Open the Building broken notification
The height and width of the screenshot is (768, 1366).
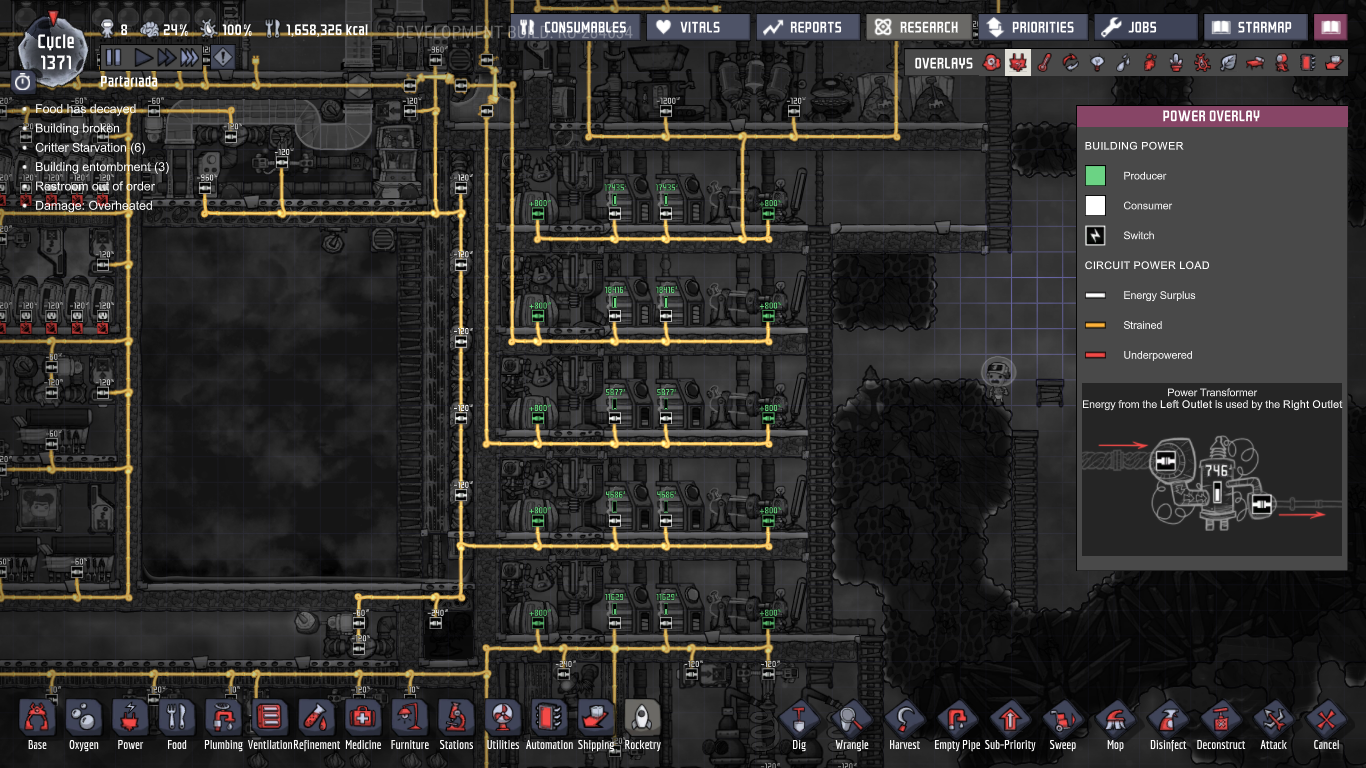pos(77,128)
